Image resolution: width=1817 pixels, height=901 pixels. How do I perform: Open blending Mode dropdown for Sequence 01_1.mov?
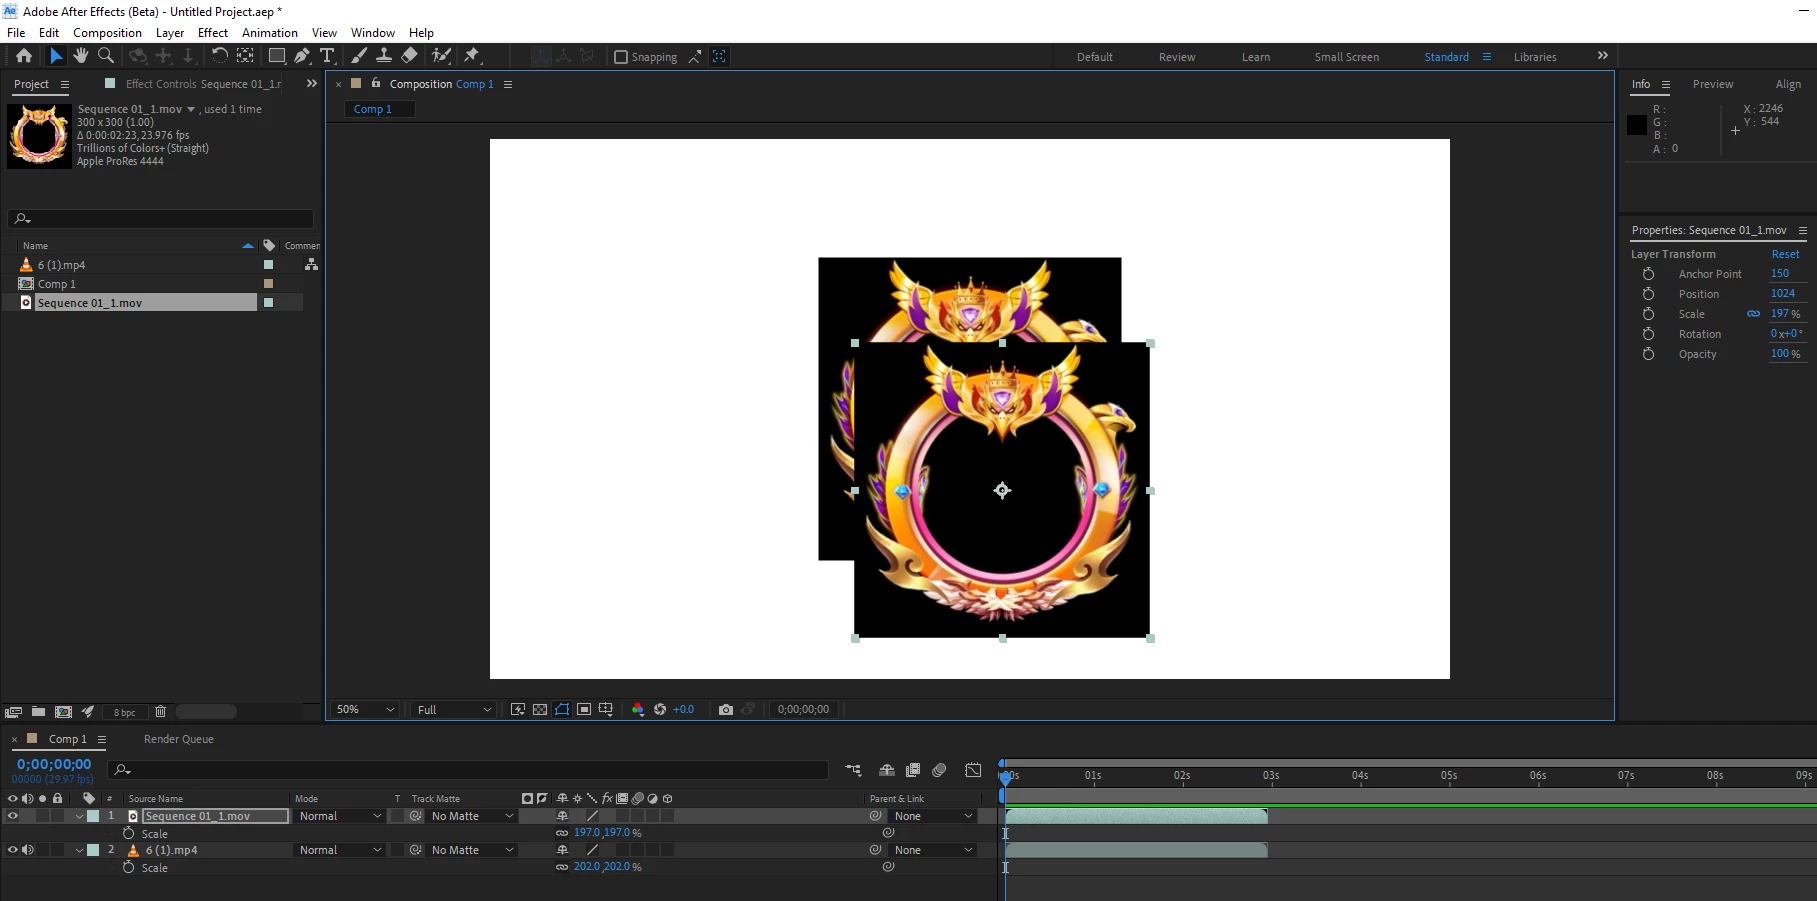click(340, 816)
